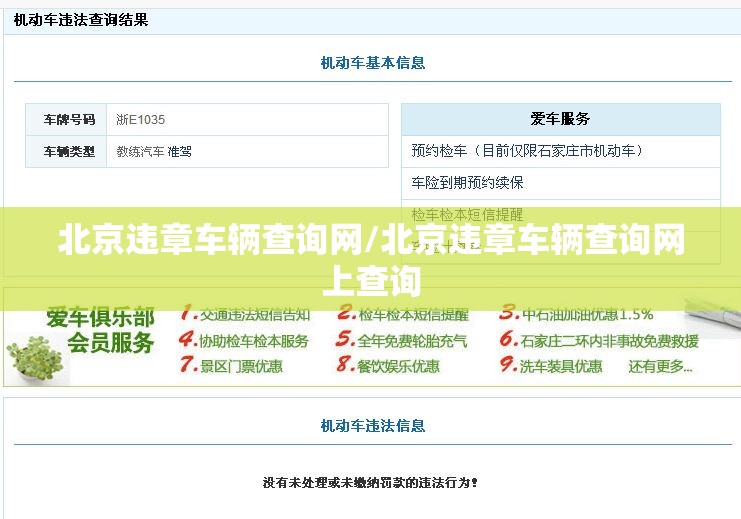Click banner item 8 餐饮娱乐优惠

click(x=388, y=365)
